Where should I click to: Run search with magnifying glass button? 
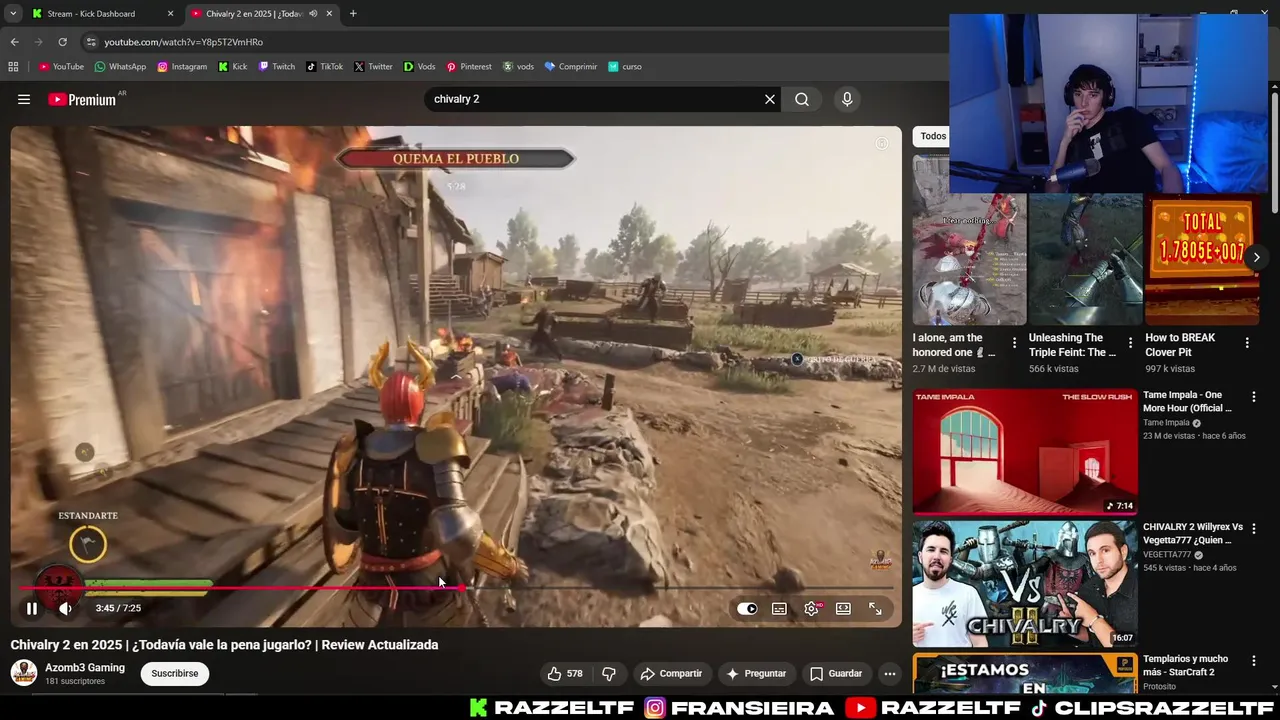[x=802, y=99]
